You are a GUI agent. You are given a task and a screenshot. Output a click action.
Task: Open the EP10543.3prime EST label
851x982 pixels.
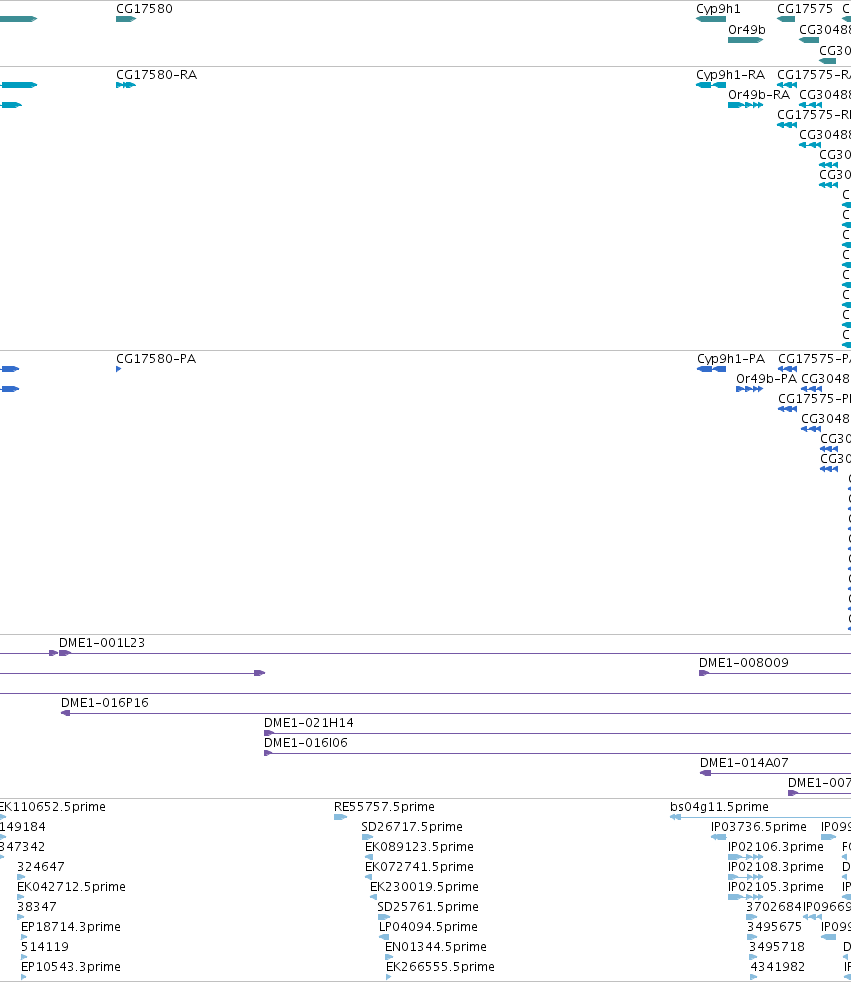click(71, 967)
